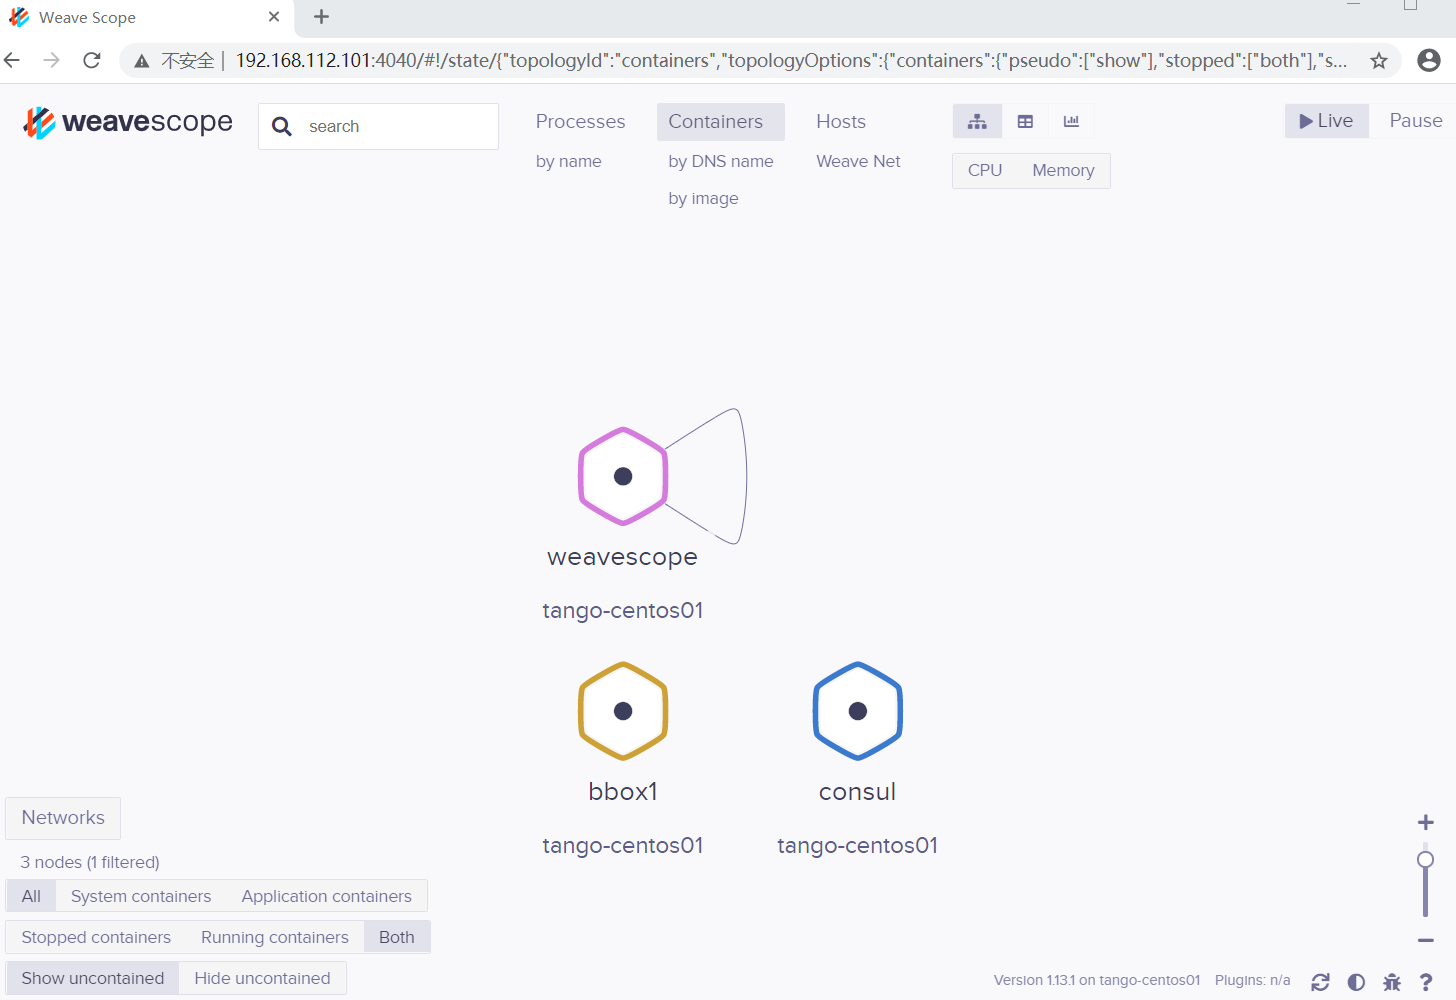Group containers by image

[703, 198]
